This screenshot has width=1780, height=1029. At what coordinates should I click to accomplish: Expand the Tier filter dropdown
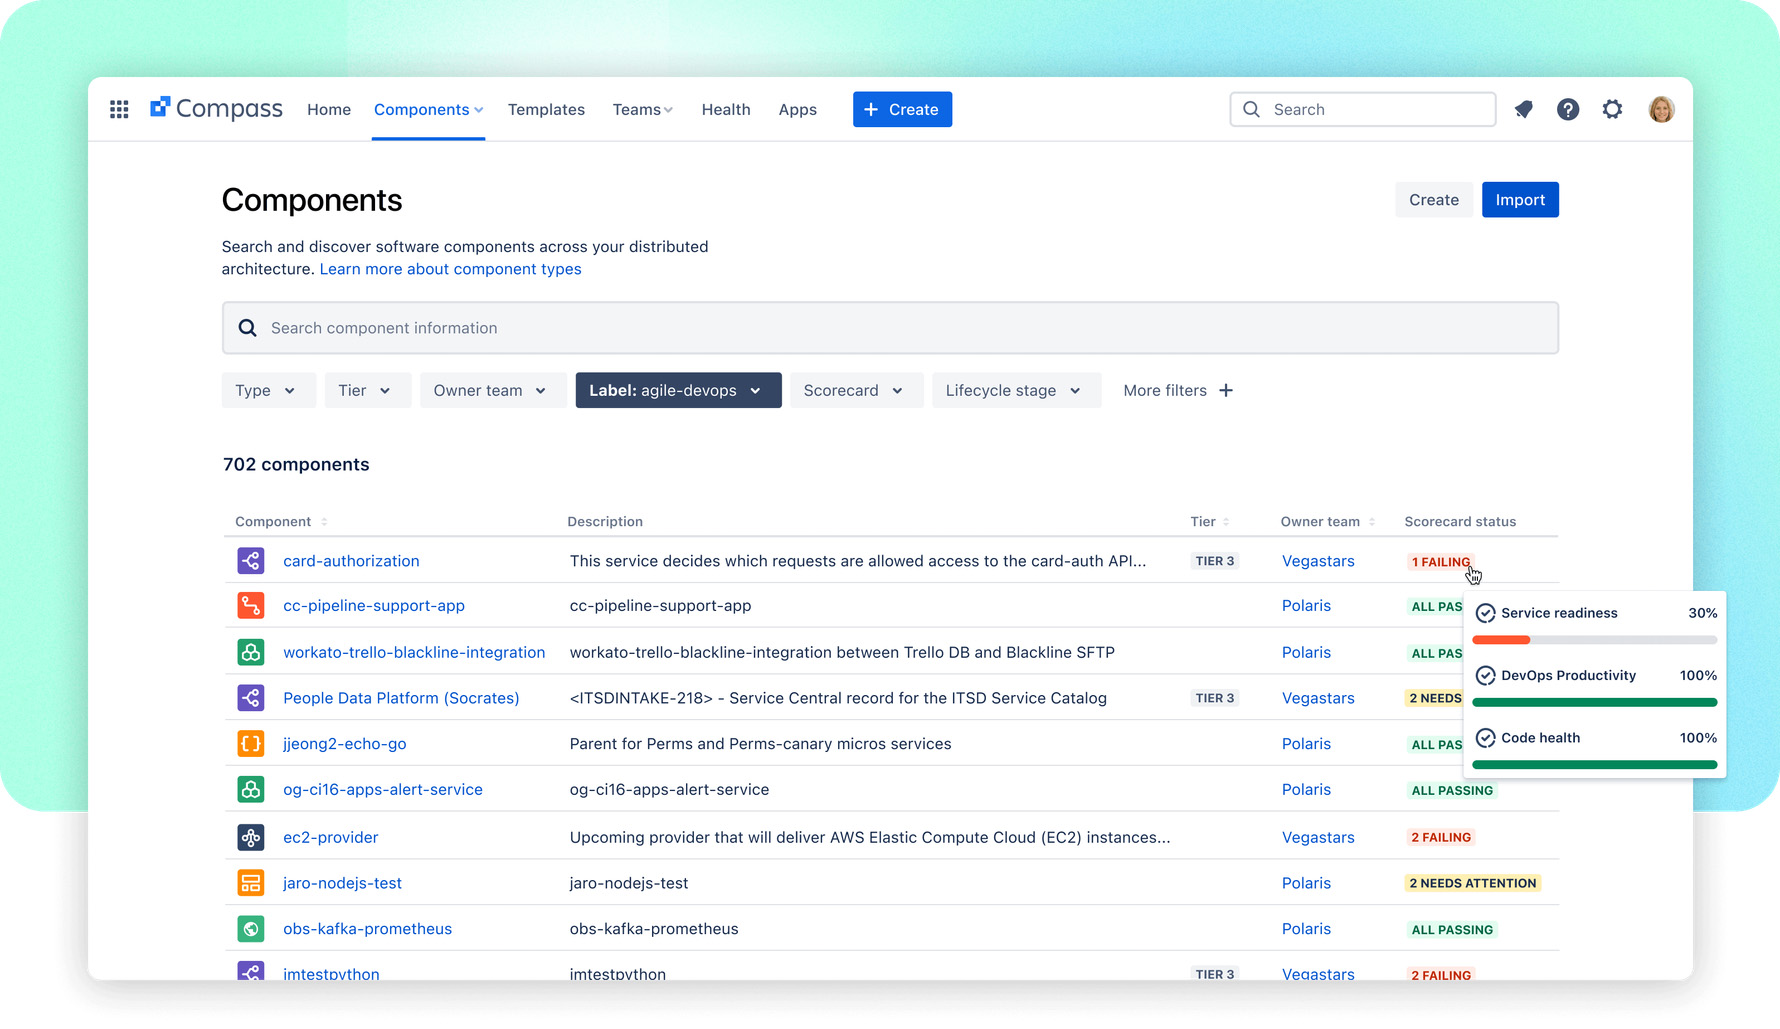367,390
